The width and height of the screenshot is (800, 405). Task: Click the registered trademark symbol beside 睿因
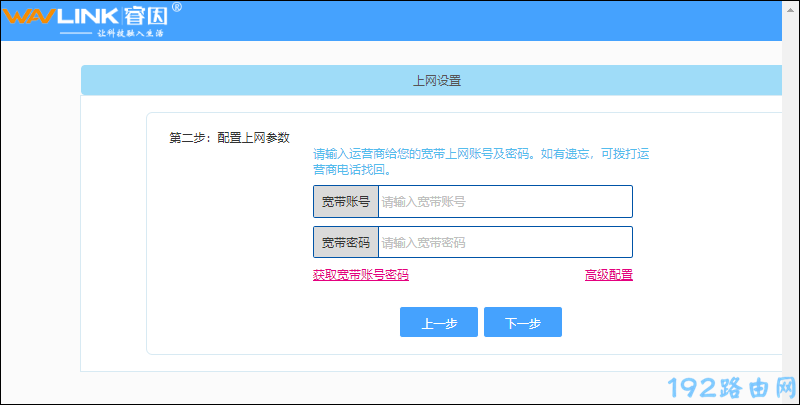177,8
